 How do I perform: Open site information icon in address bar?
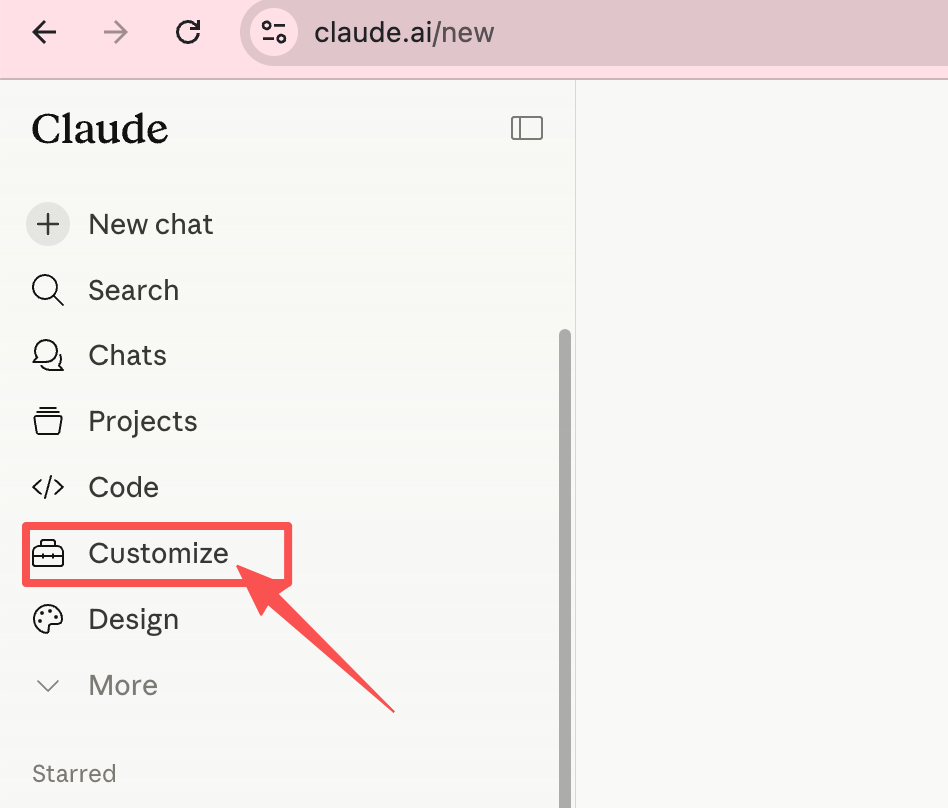(274, 32)
